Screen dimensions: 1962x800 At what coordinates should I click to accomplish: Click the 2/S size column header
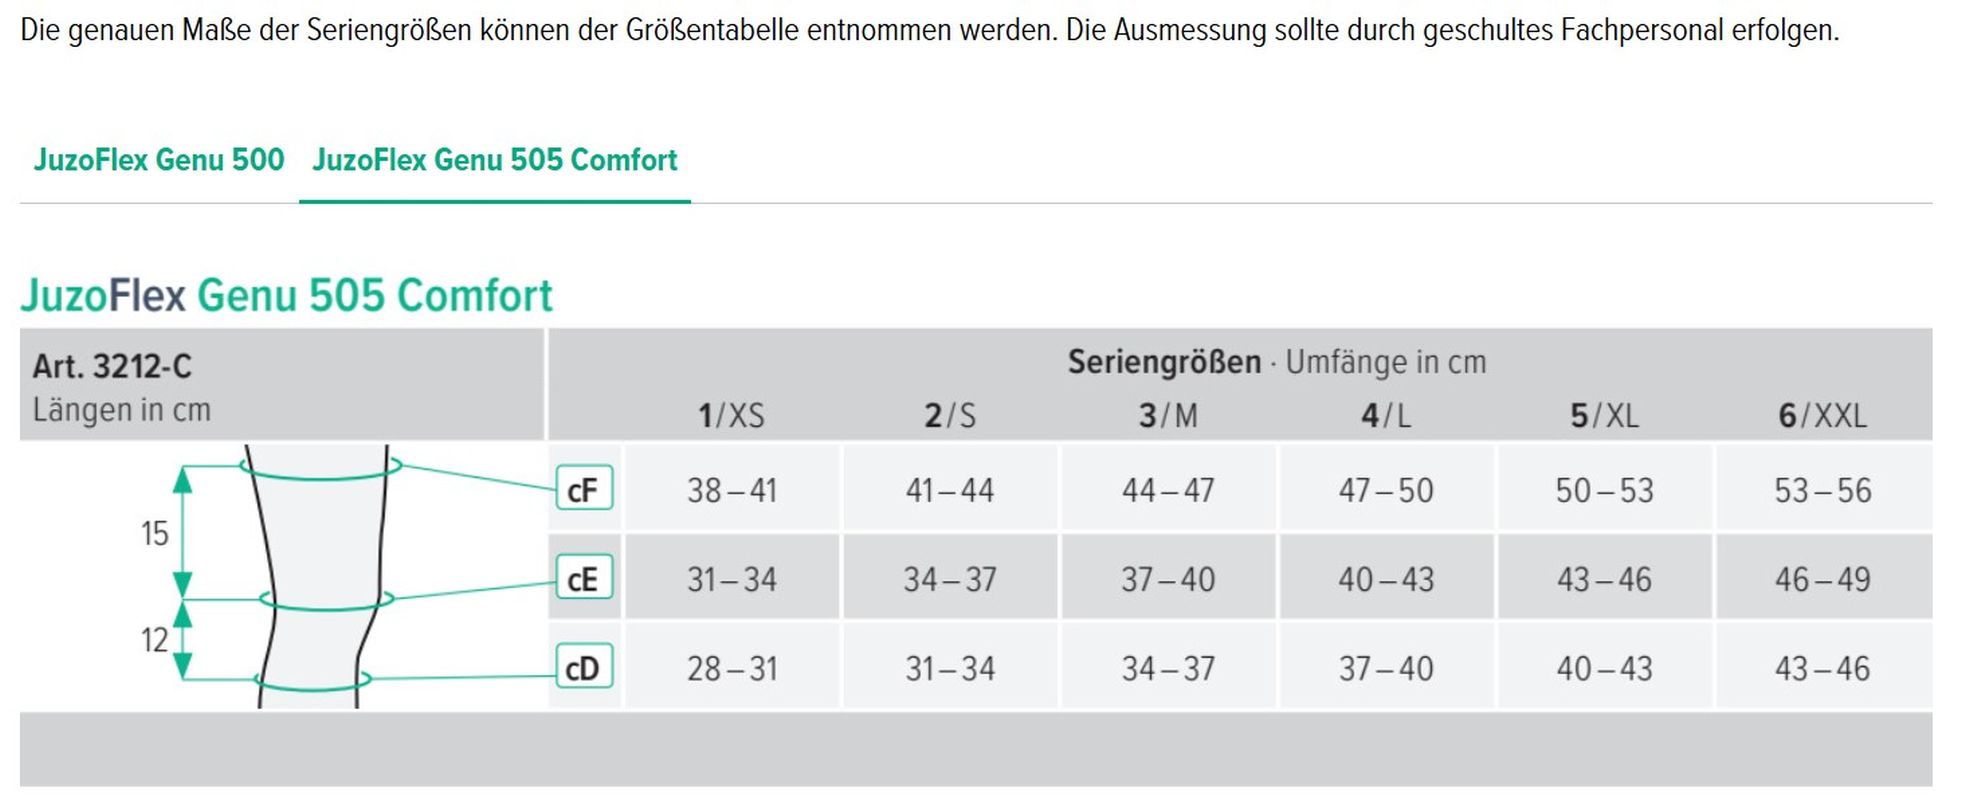coord(949,415)
